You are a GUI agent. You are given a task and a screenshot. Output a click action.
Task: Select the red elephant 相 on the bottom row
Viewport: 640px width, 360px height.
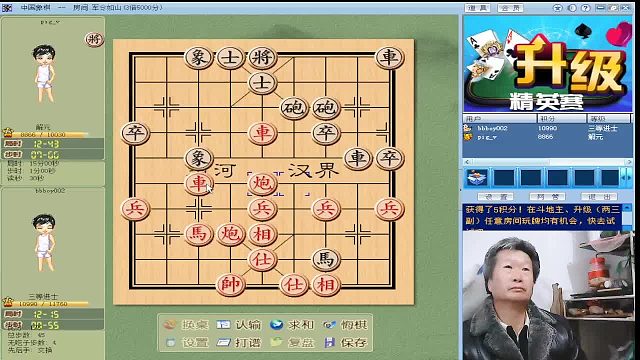pos(325,284)
